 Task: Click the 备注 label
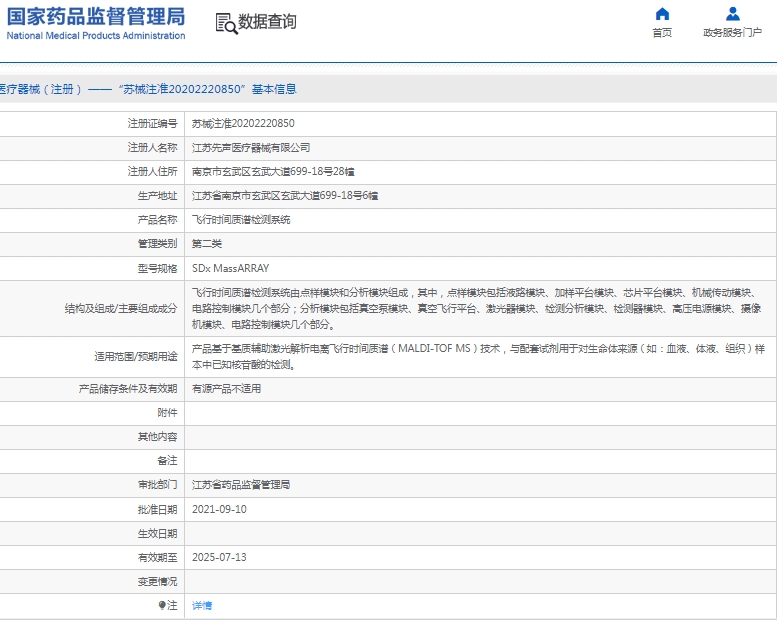[167, 460]
